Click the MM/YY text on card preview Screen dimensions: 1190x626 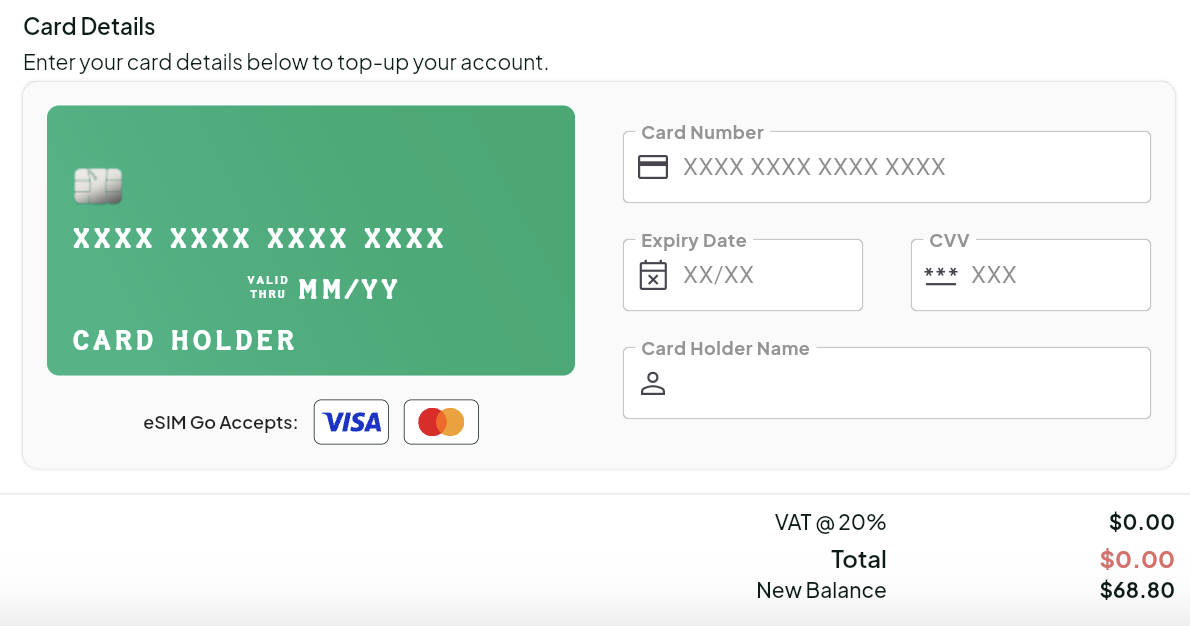(348, 289)
